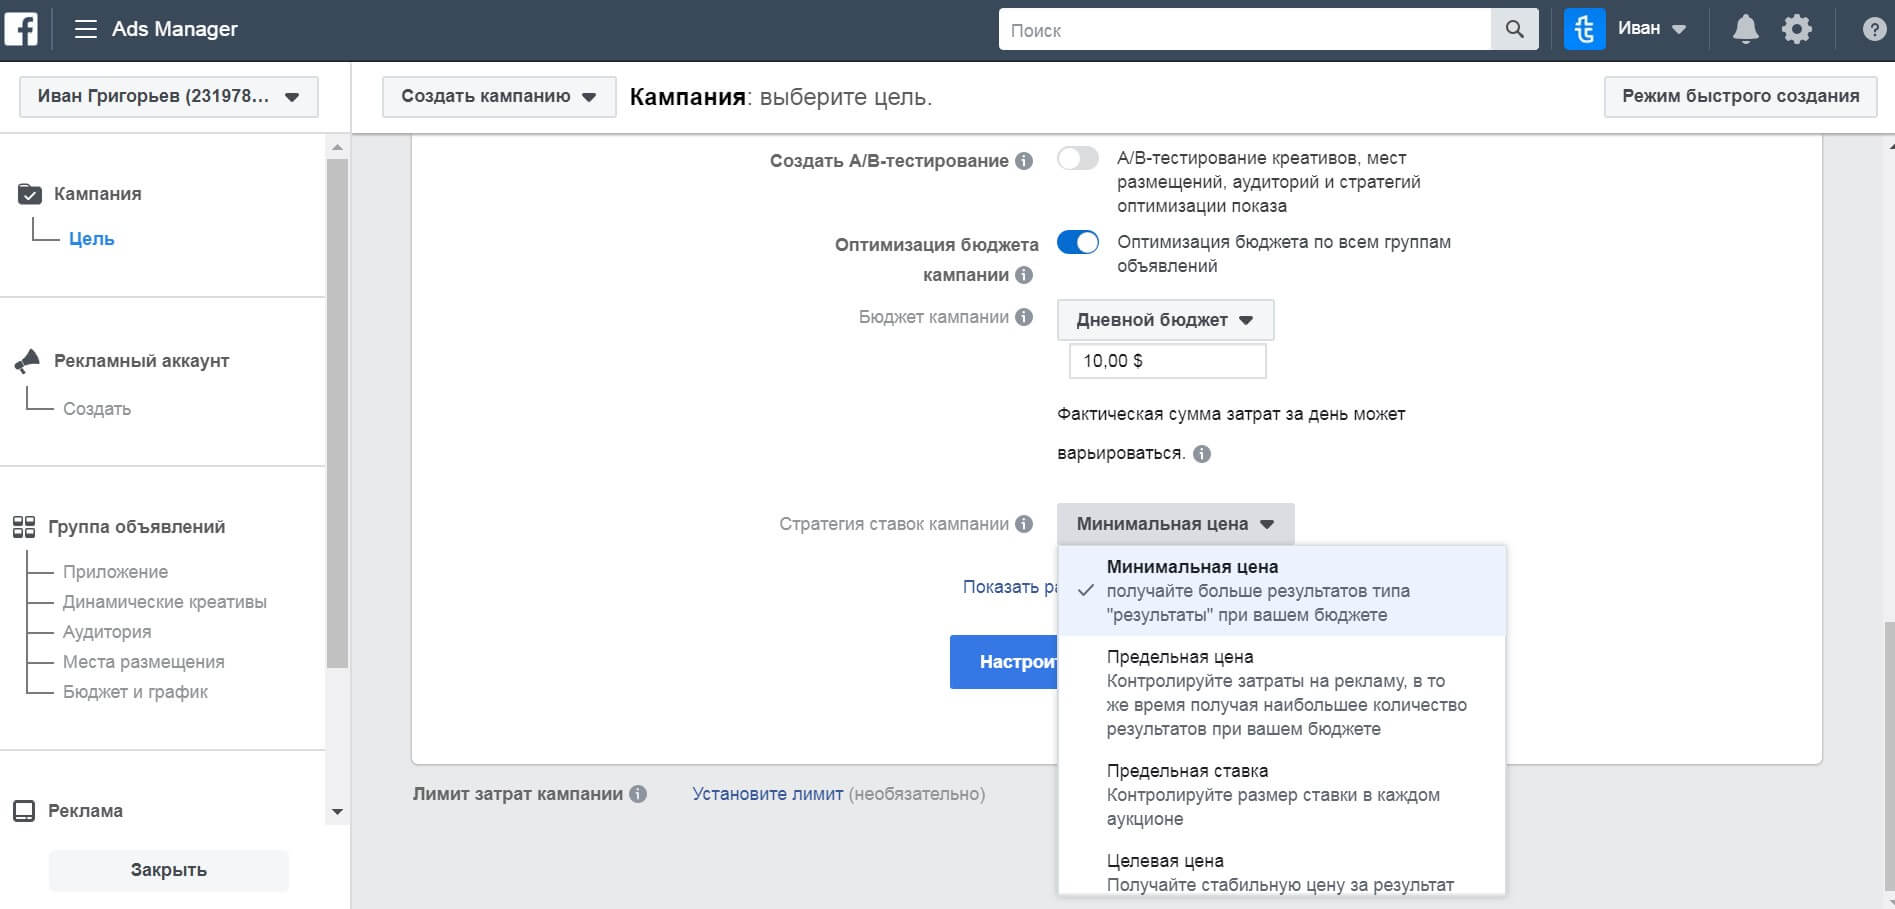Viewport: 1895px width, 909px height.
Task: Collapse the Минимальная цена strategy dropdown
Action: 1175,524
